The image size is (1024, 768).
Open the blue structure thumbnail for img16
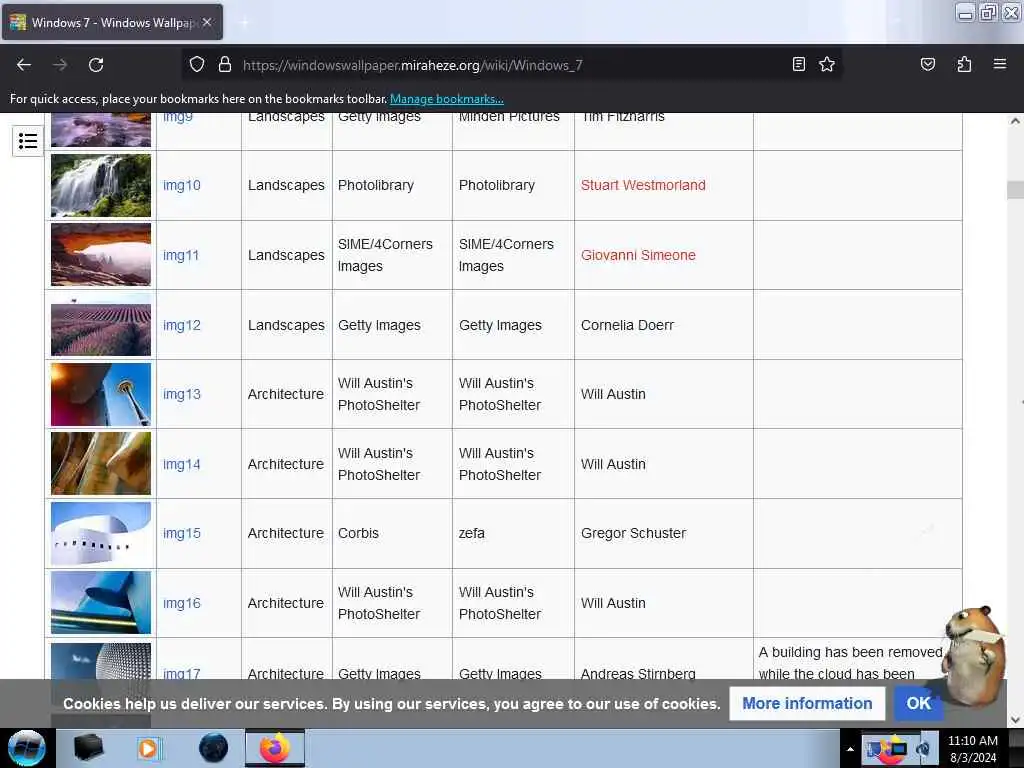tap(101, 603)
